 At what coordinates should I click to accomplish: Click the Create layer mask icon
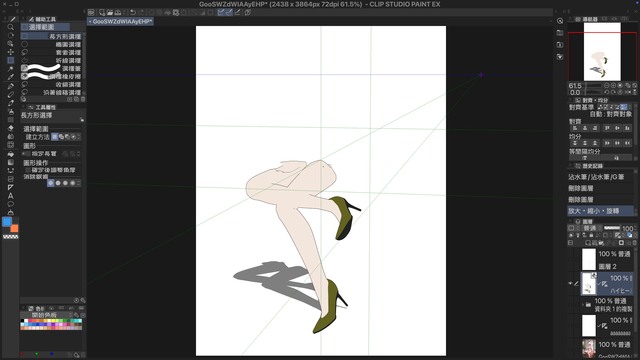click(621, 243)
